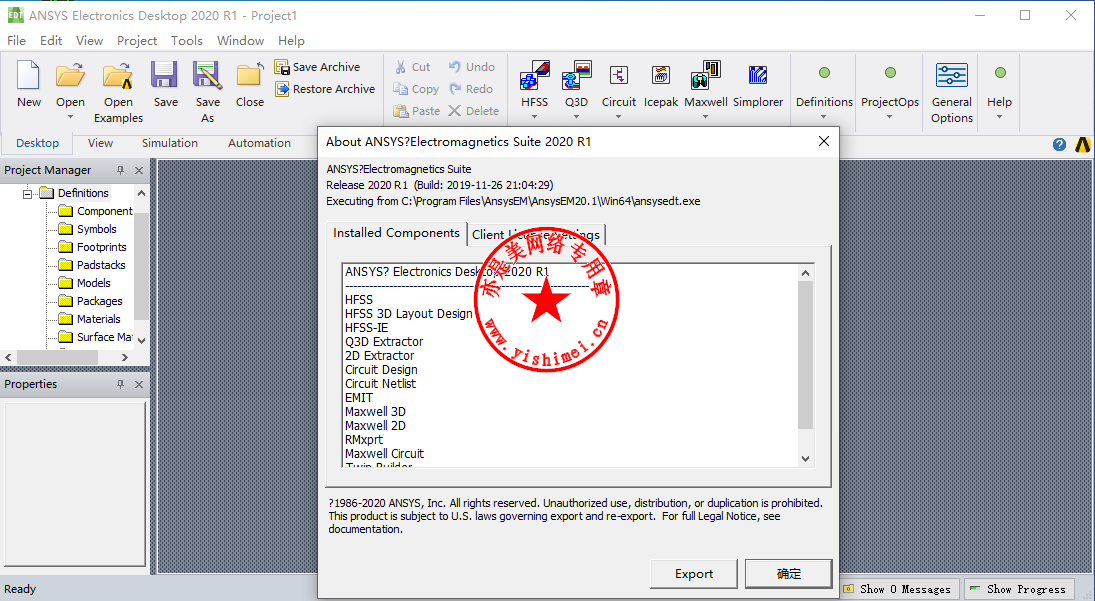Click the components list scrollbar down arrow

(x=805, y=459)
